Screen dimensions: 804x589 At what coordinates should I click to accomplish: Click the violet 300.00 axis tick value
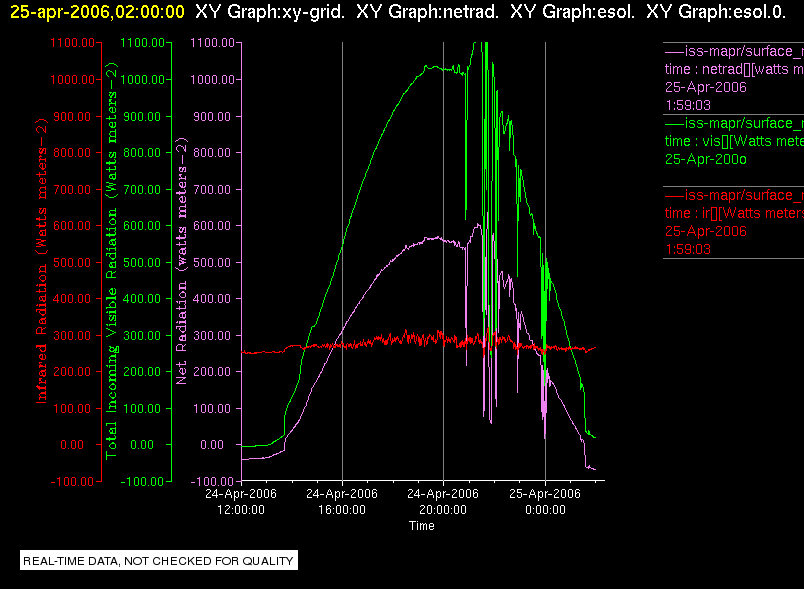(x=212, y=335)
